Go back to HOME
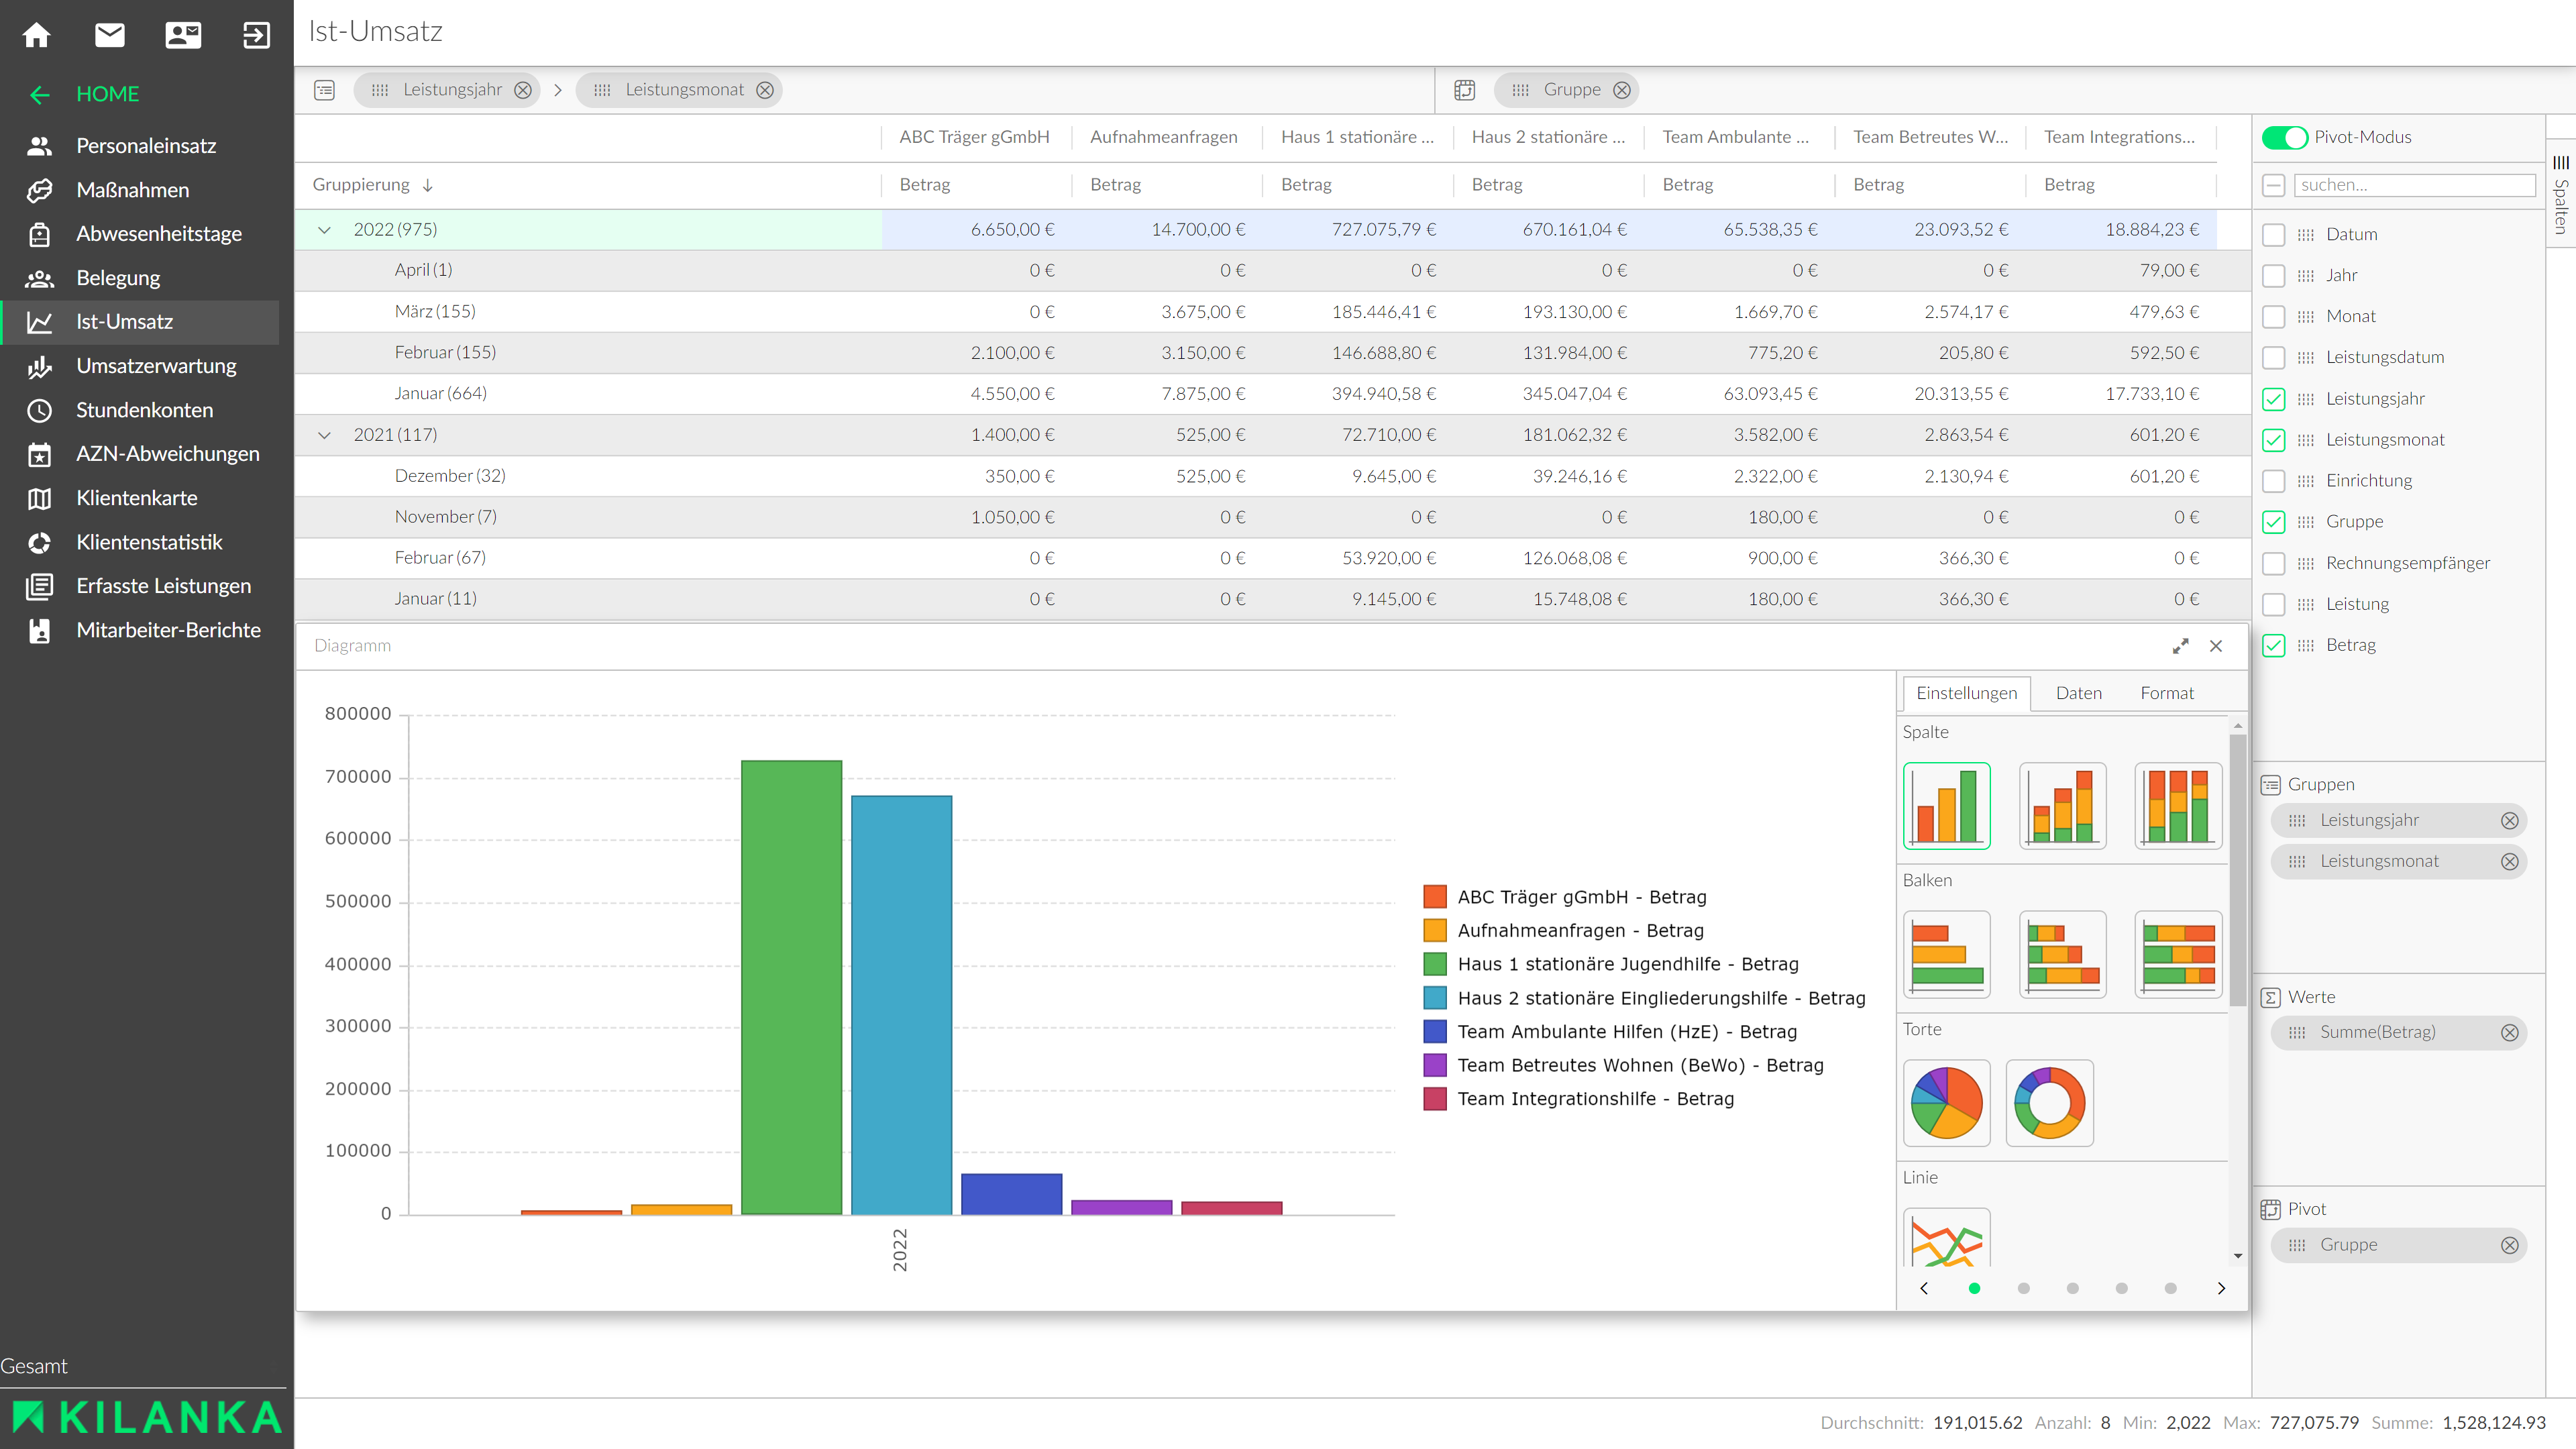Viewport: 2576px width, 1449px height. pos(107,94)
